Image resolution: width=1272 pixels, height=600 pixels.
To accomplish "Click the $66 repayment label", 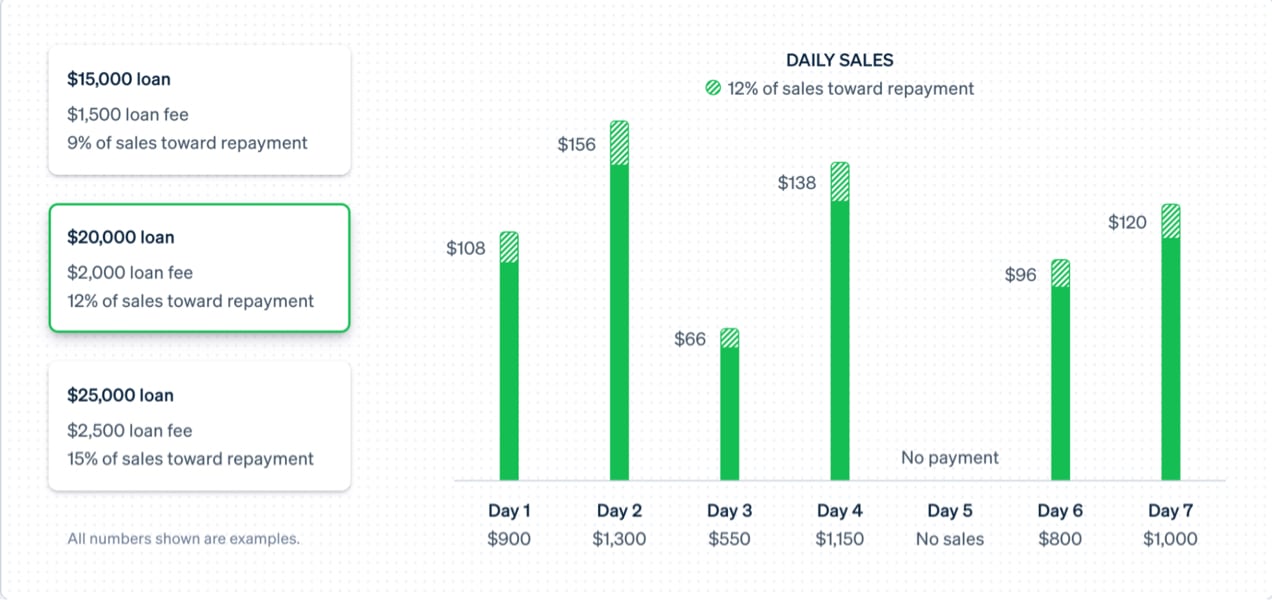I will [x=690, y=339].
